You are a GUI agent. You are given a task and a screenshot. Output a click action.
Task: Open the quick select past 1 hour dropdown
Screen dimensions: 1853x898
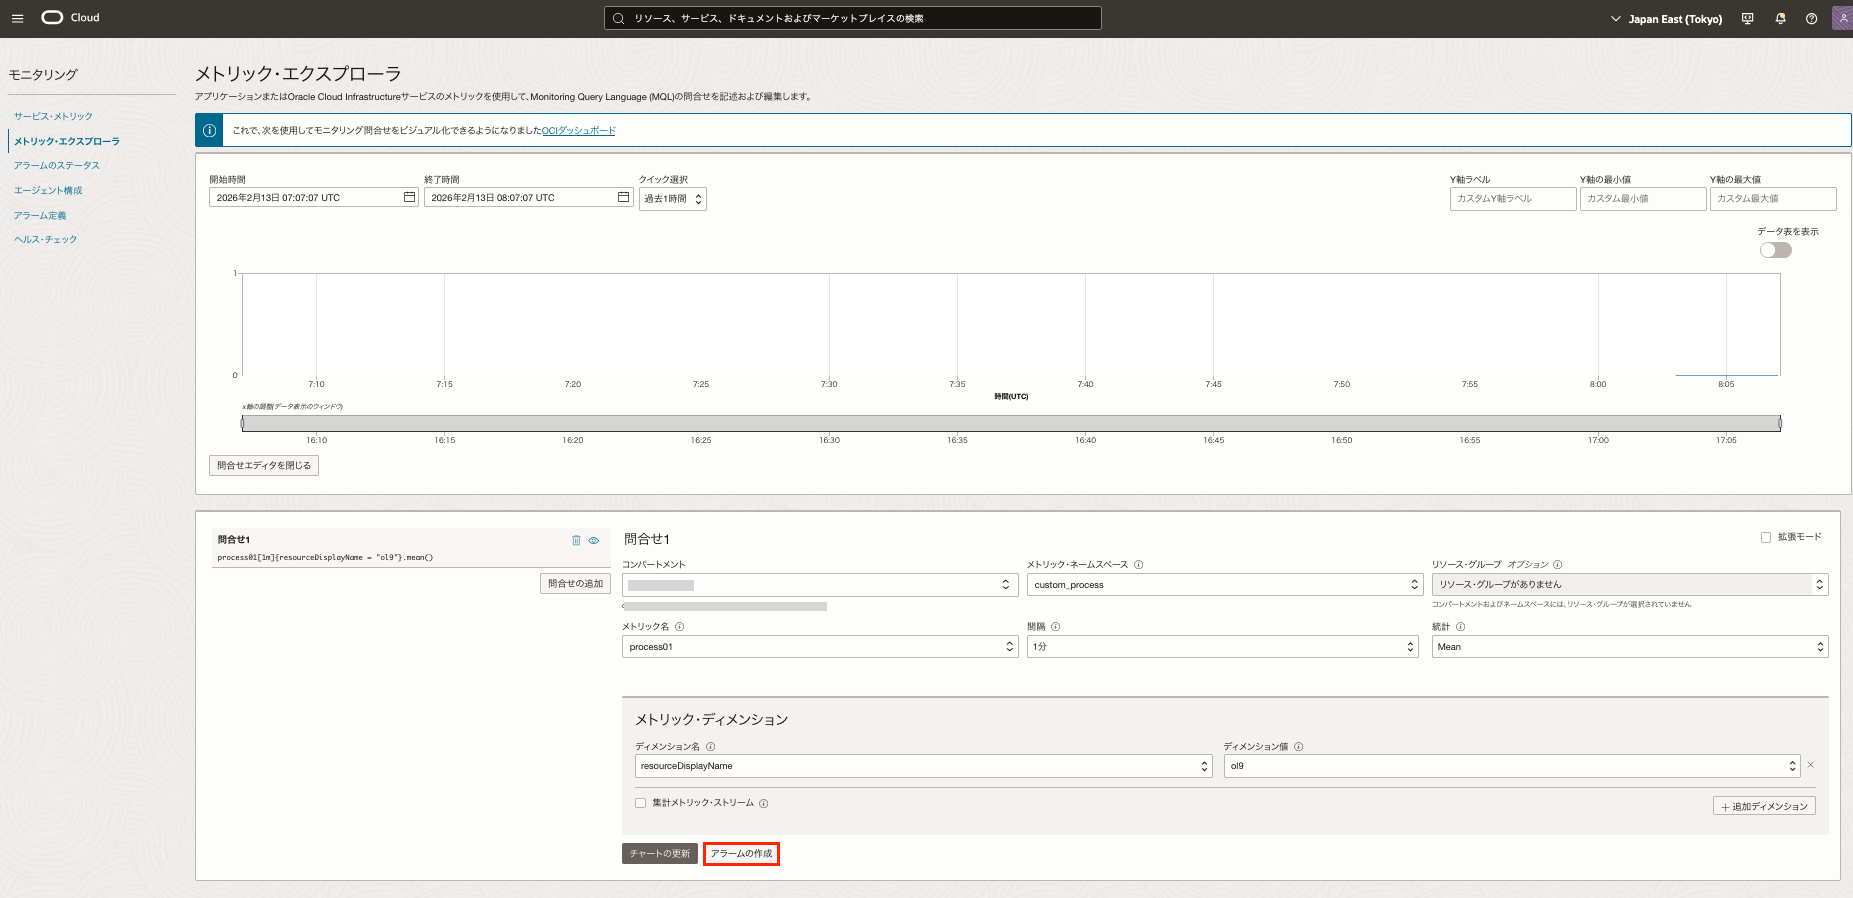(672, 199)
